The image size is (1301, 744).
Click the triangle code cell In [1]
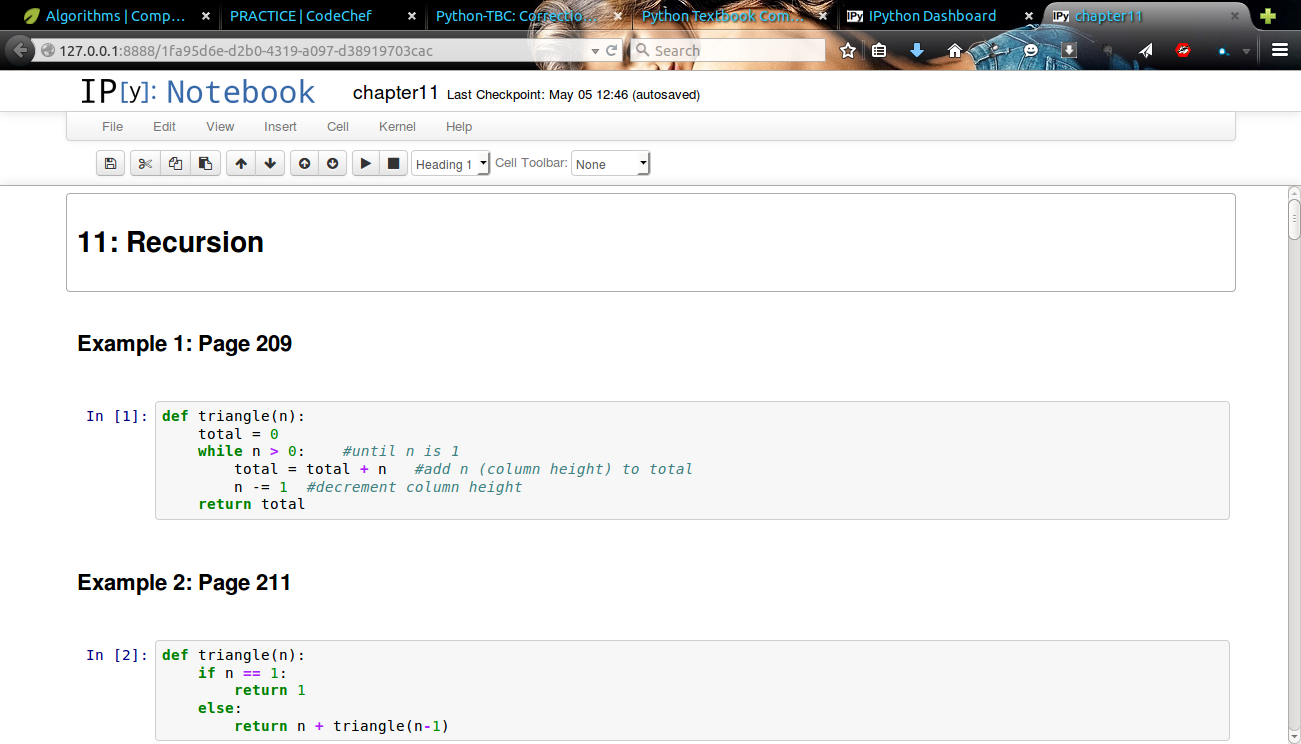pos(691,460)
